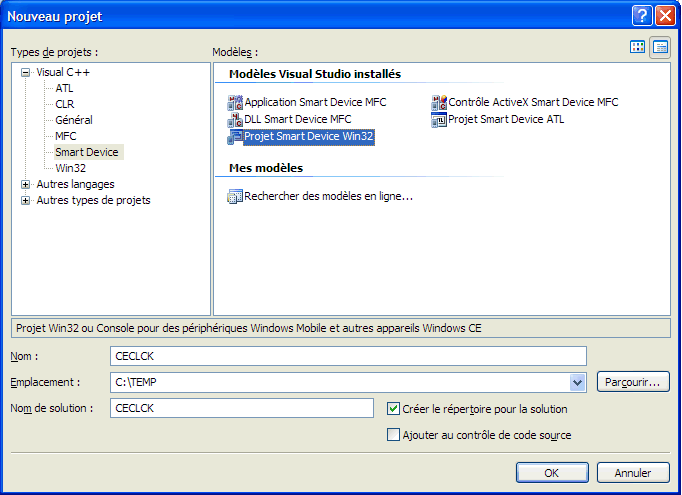Select the Contrôle ActiveX Smart Device MFC icon
Viewport: 682px width, 495px height.
tap(439, 103)
